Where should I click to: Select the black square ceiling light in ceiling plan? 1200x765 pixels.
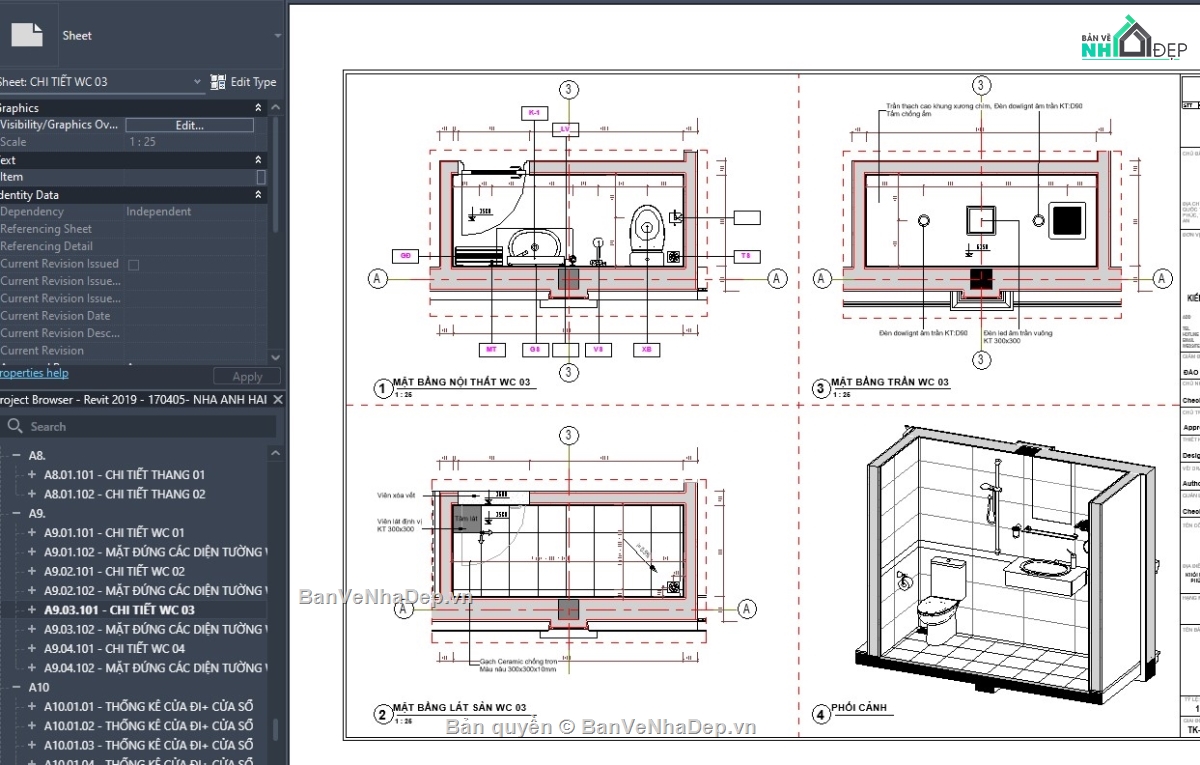coord(1068,220)
